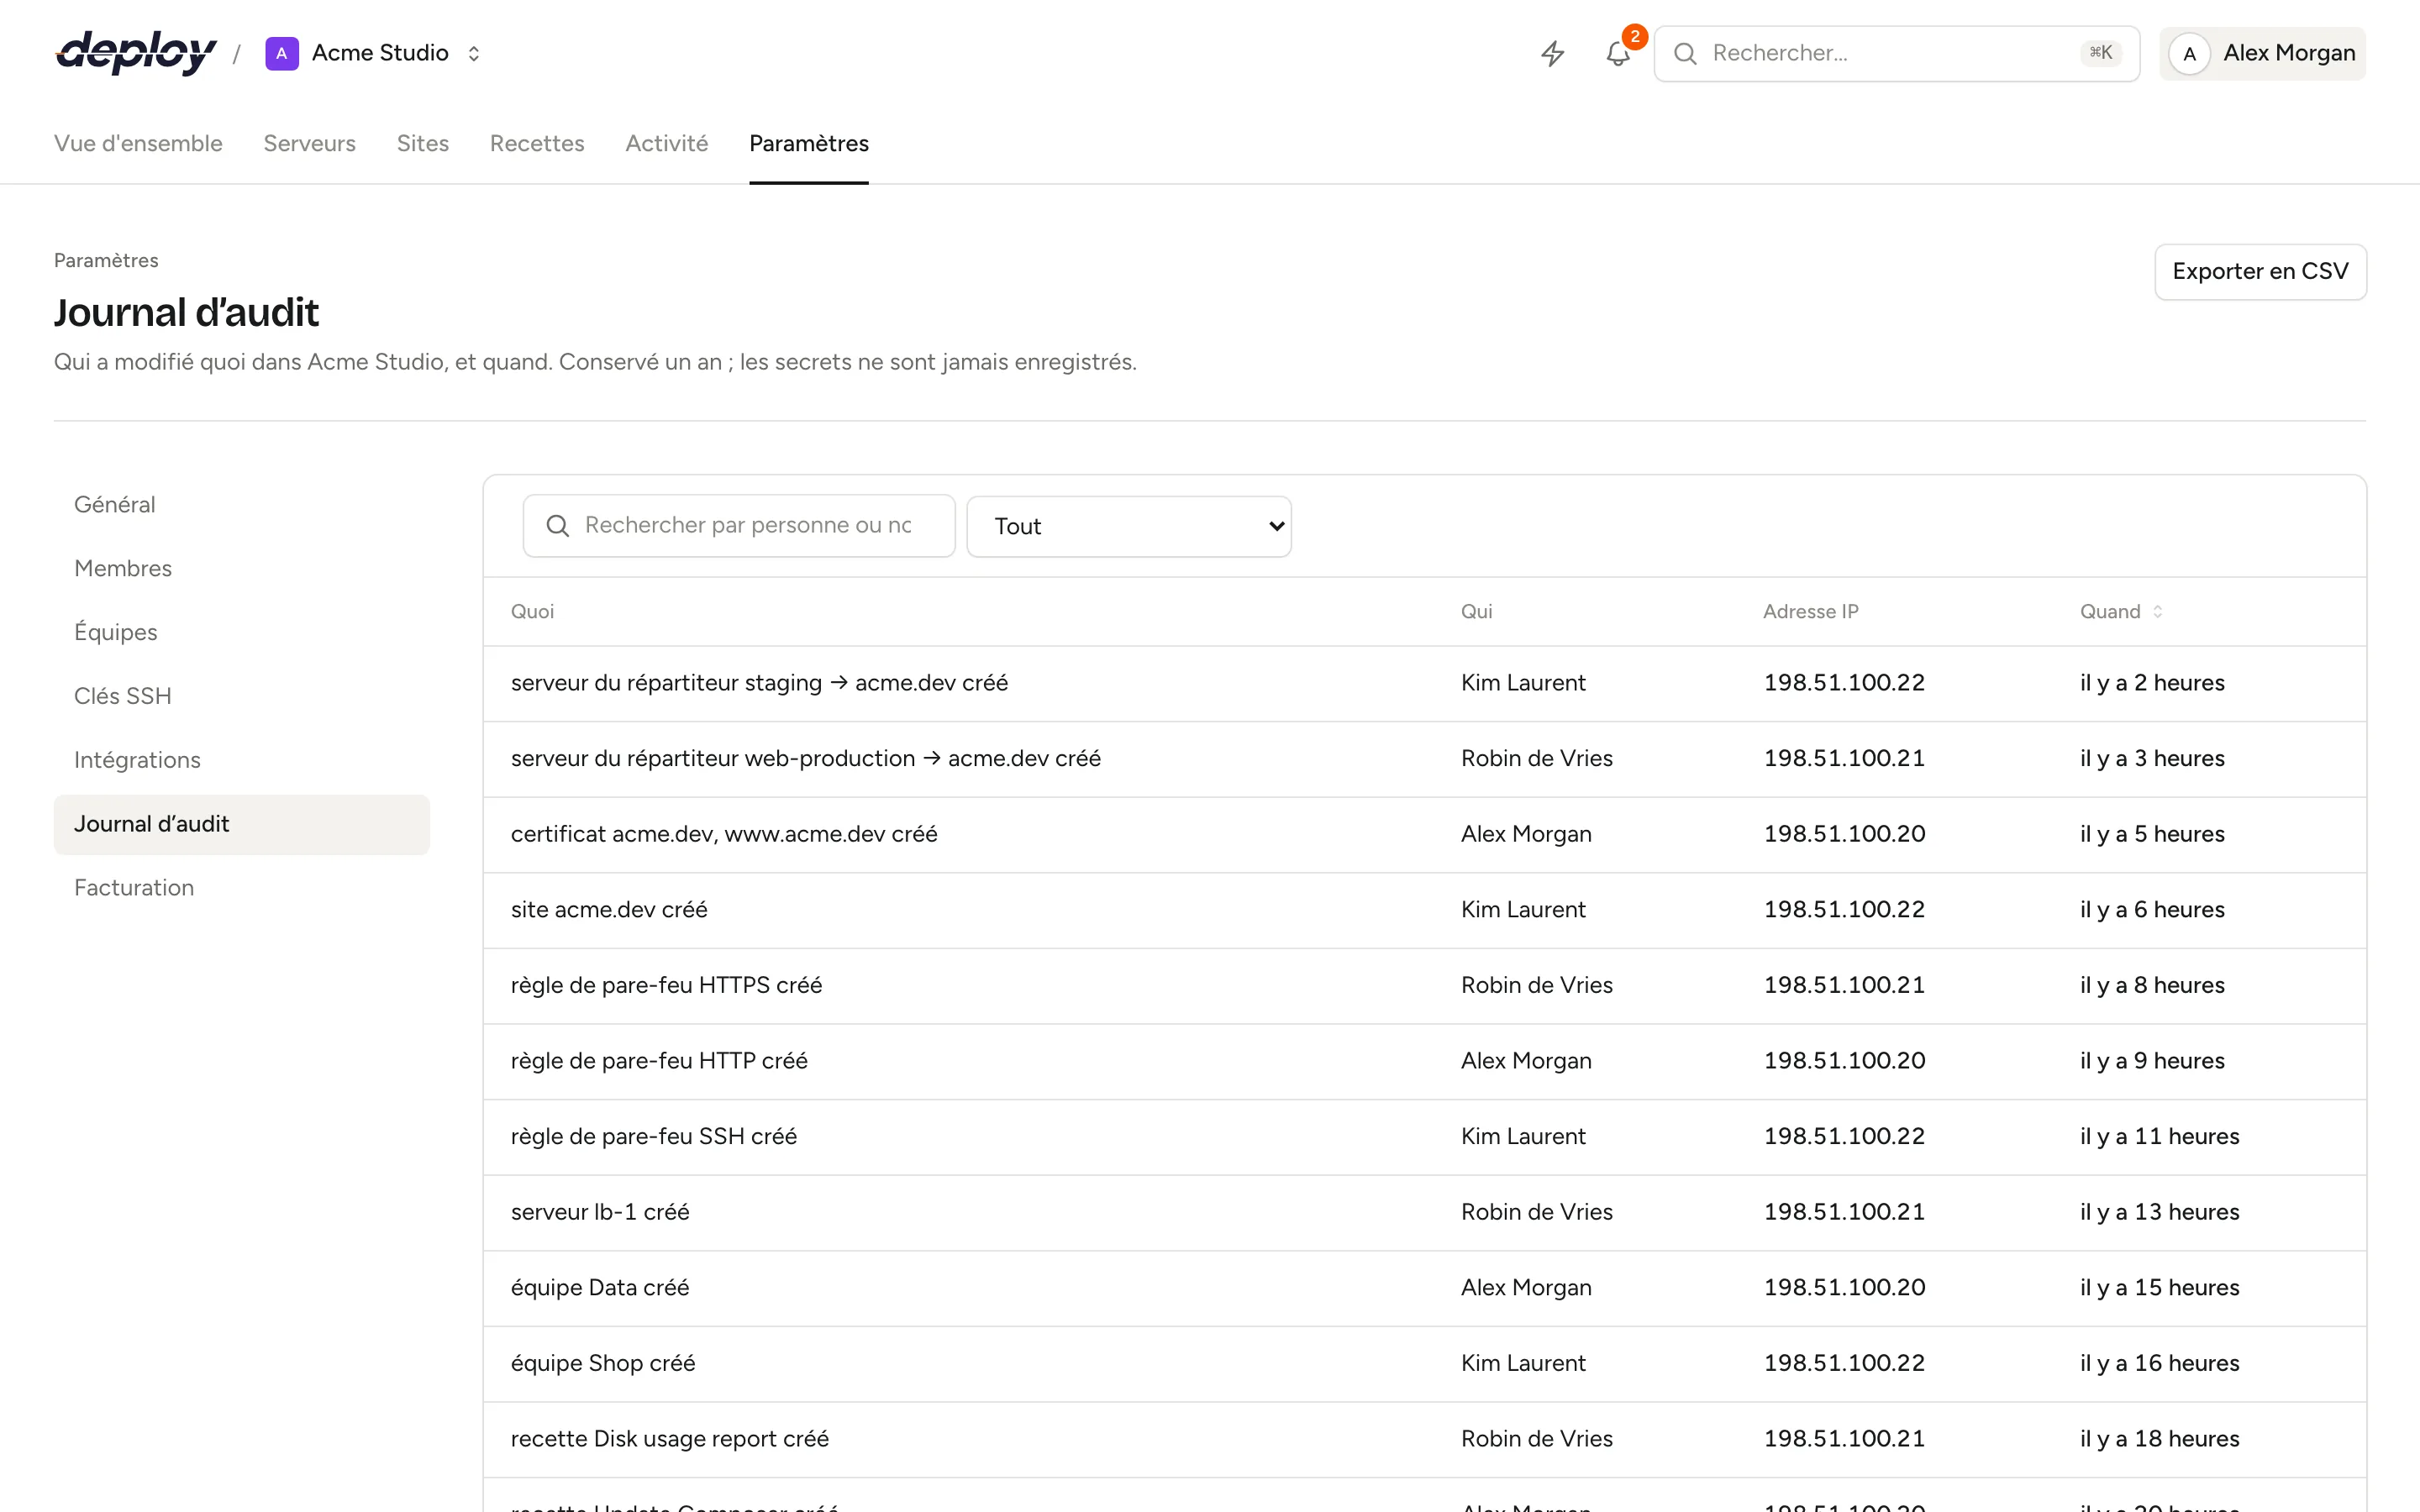Select Journal d'audit in sidebar
Screen dimensions: 2420x1512
tap(242, 825)
